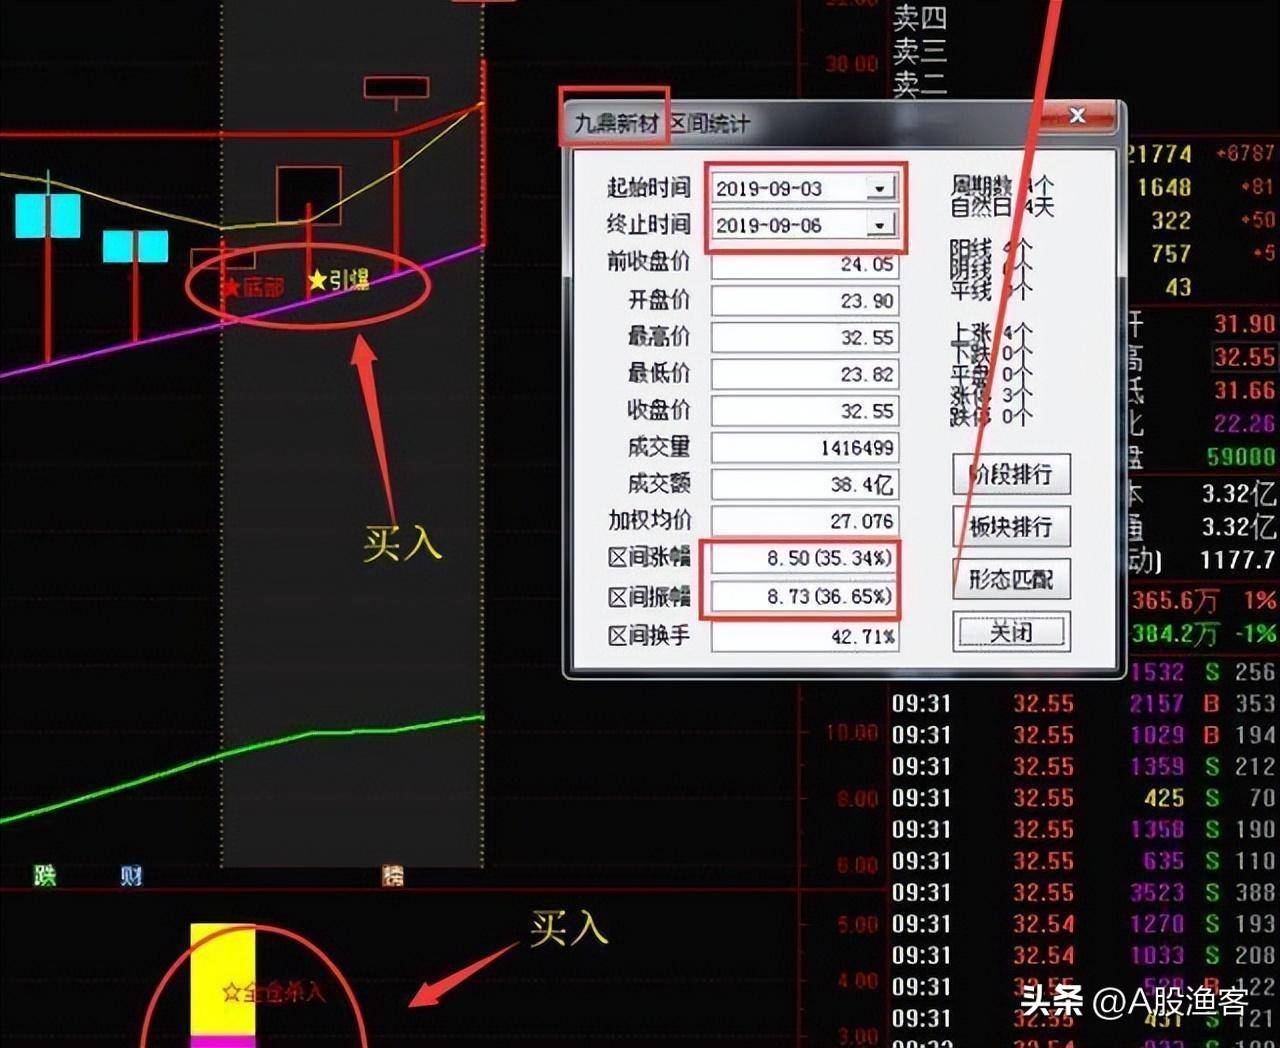Click the topmost black candlestick near the high
This screenshot has width=1280, height=1048.
(396, 88)
